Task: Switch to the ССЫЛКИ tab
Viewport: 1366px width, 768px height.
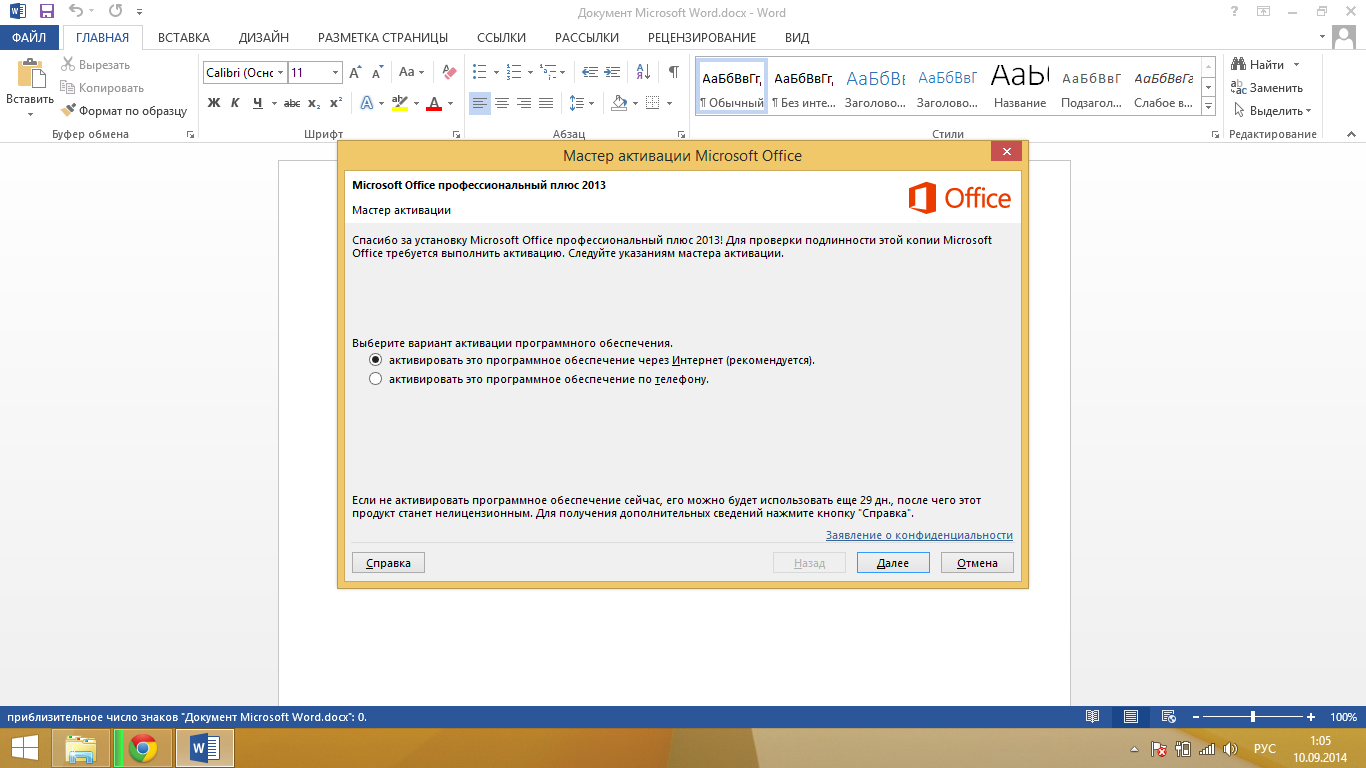Action: click(501, 38)
